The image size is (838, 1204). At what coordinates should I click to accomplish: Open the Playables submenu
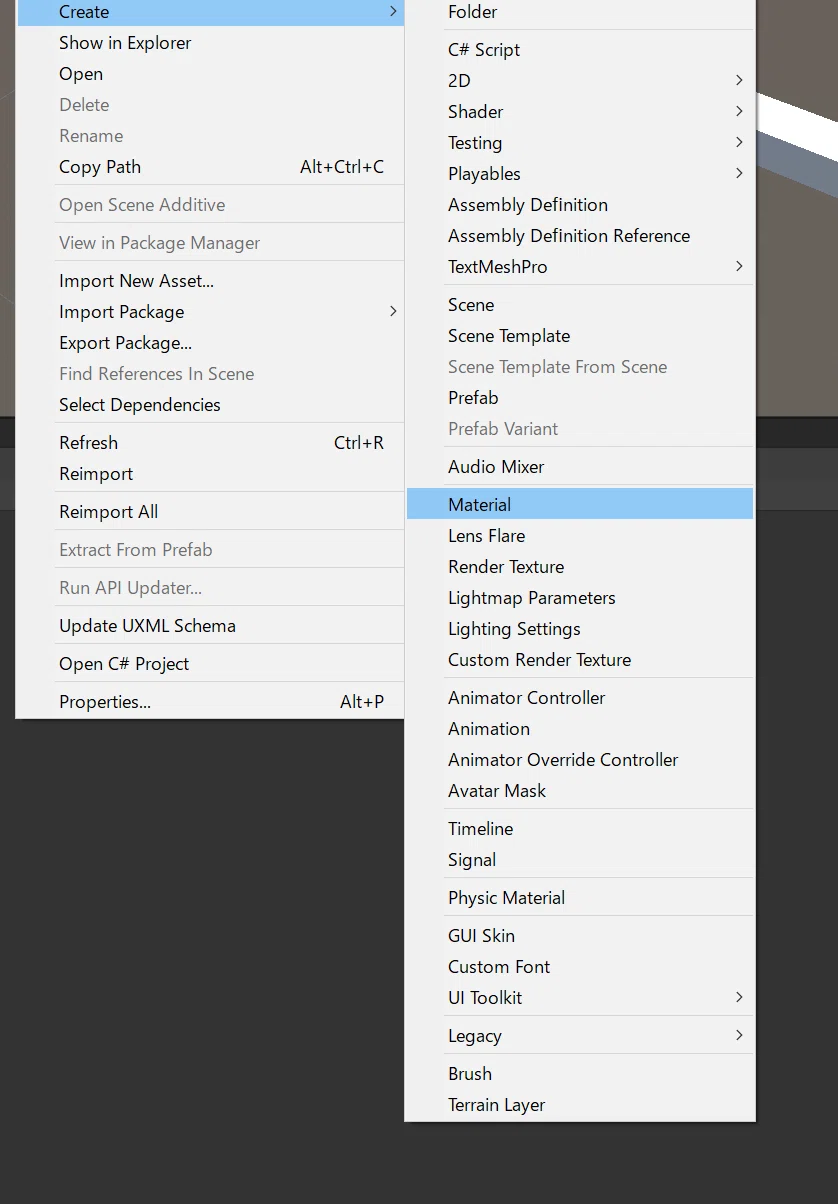click(580, 174)
